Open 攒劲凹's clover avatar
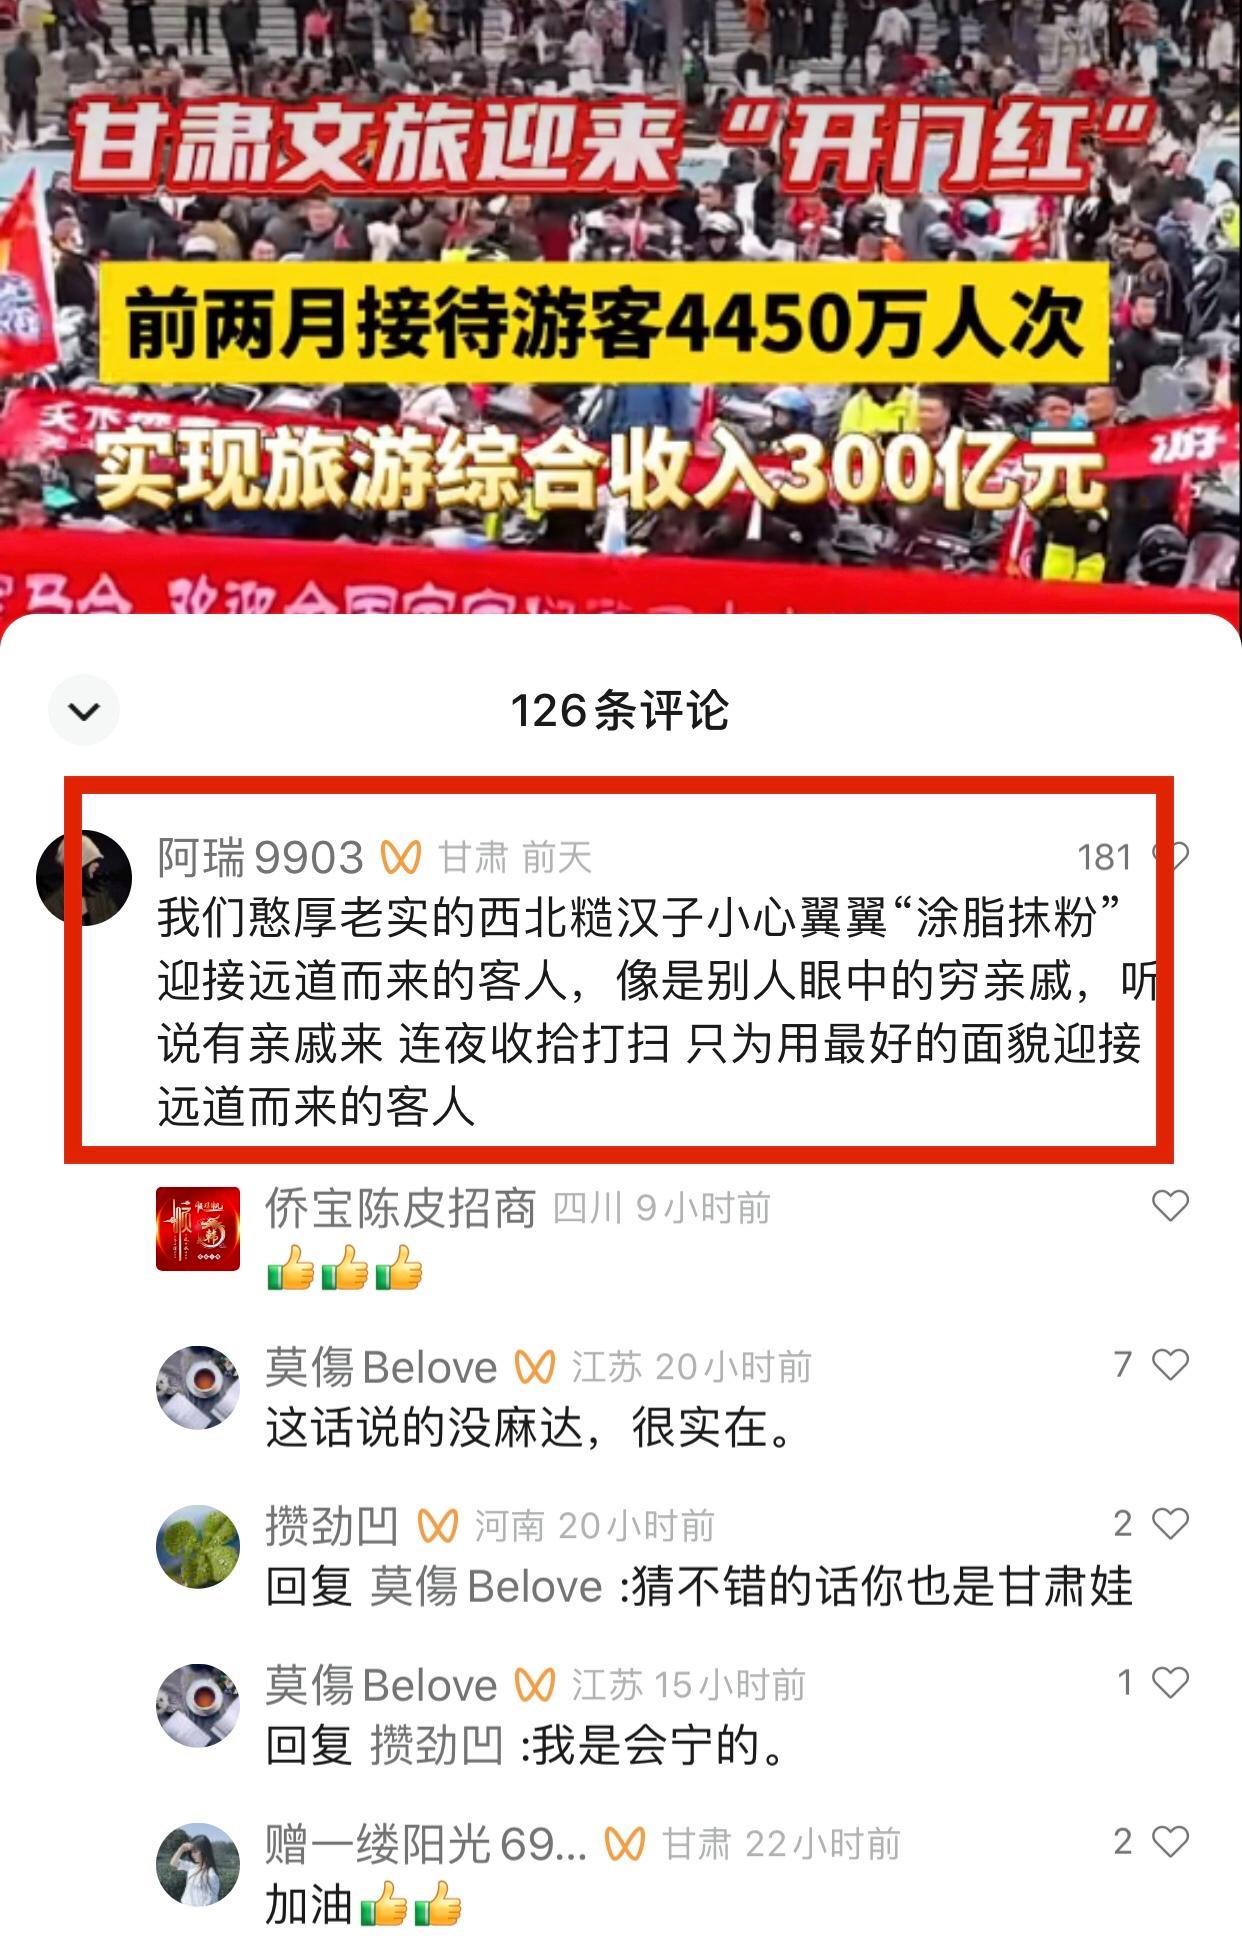 tap(198, 1546)
